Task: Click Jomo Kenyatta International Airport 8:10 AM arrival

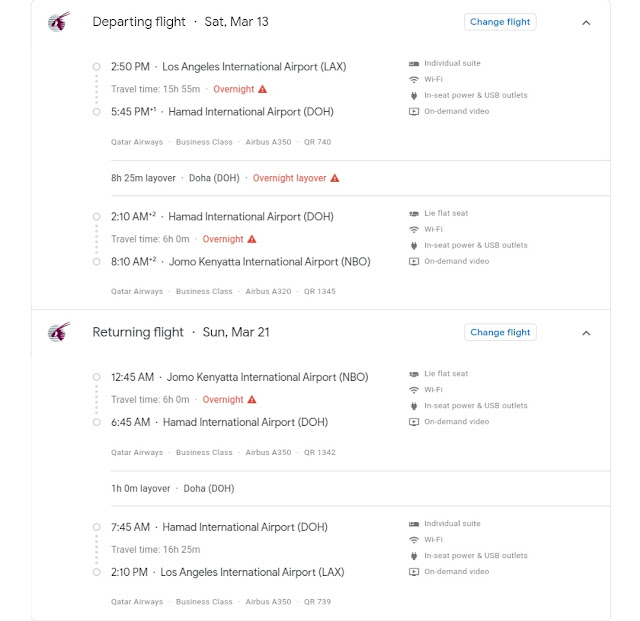Action: [x=269, y=262]
